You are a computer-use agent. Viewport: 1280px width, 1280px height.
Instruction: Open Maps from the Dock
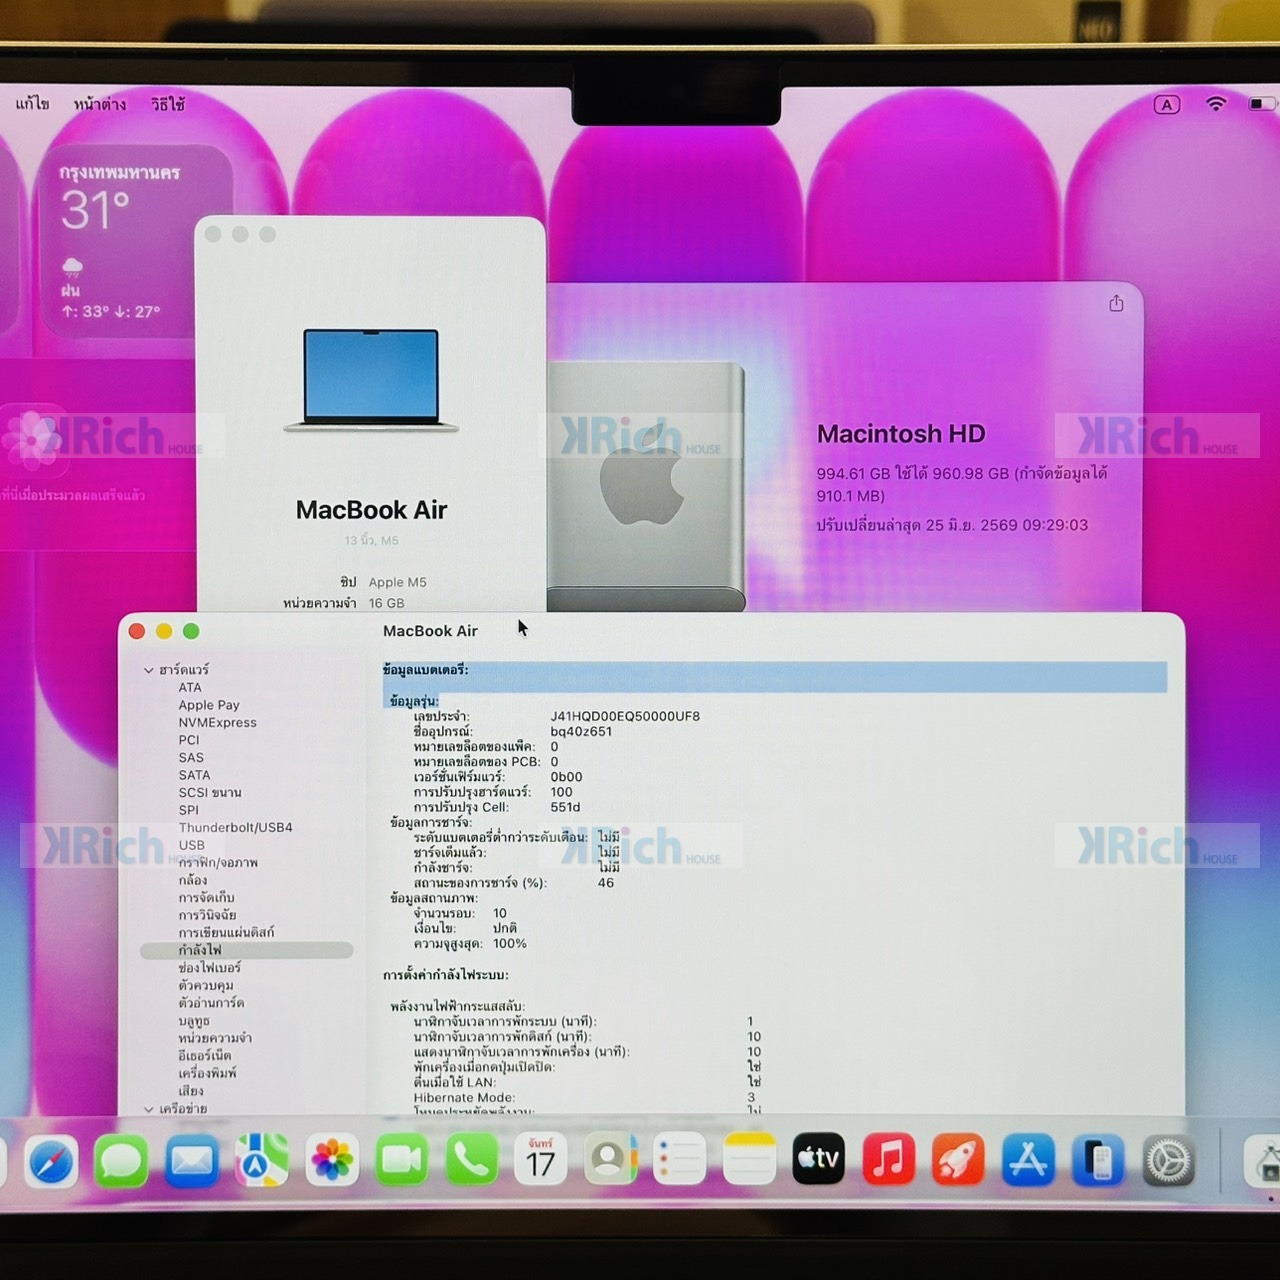tap(261, 1161)
